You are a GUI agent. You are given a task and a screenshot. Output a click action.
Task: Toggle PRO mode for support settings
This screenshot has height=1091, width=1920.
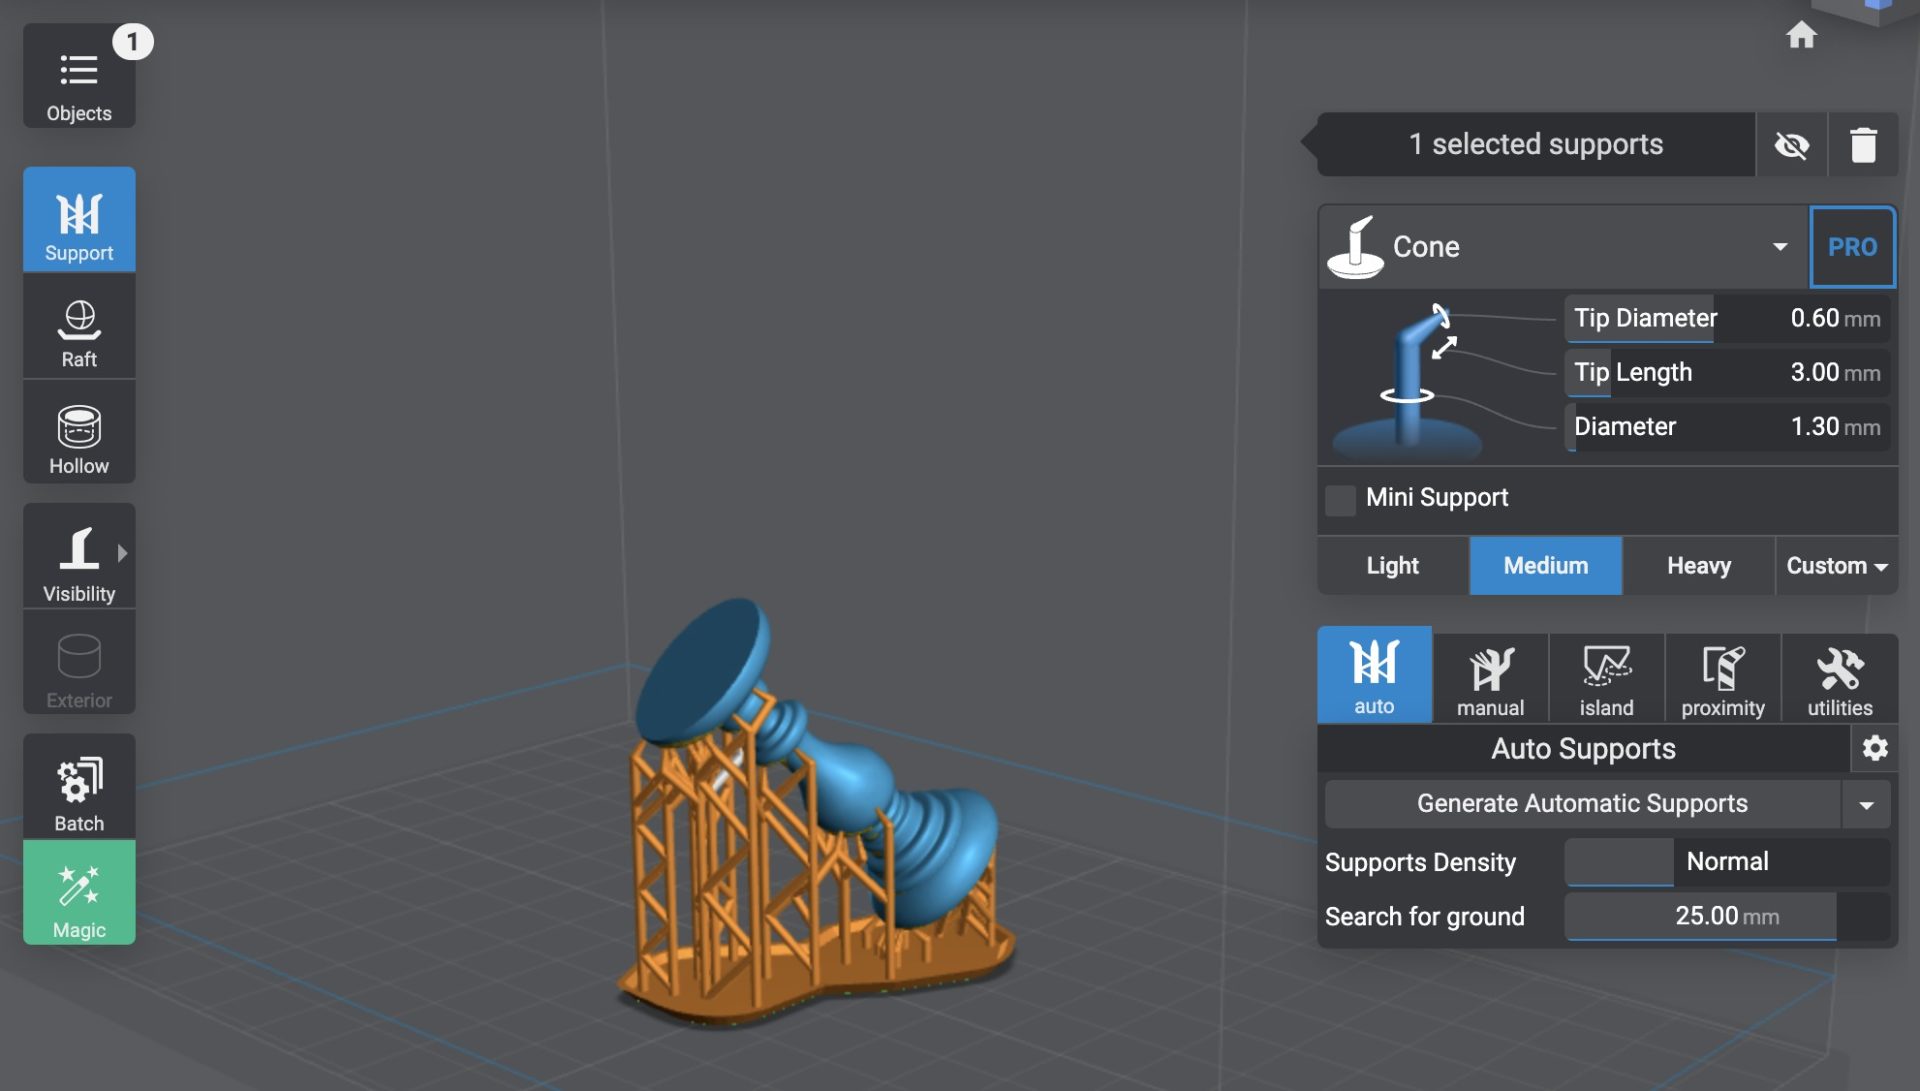click(x=1852, y=247)
